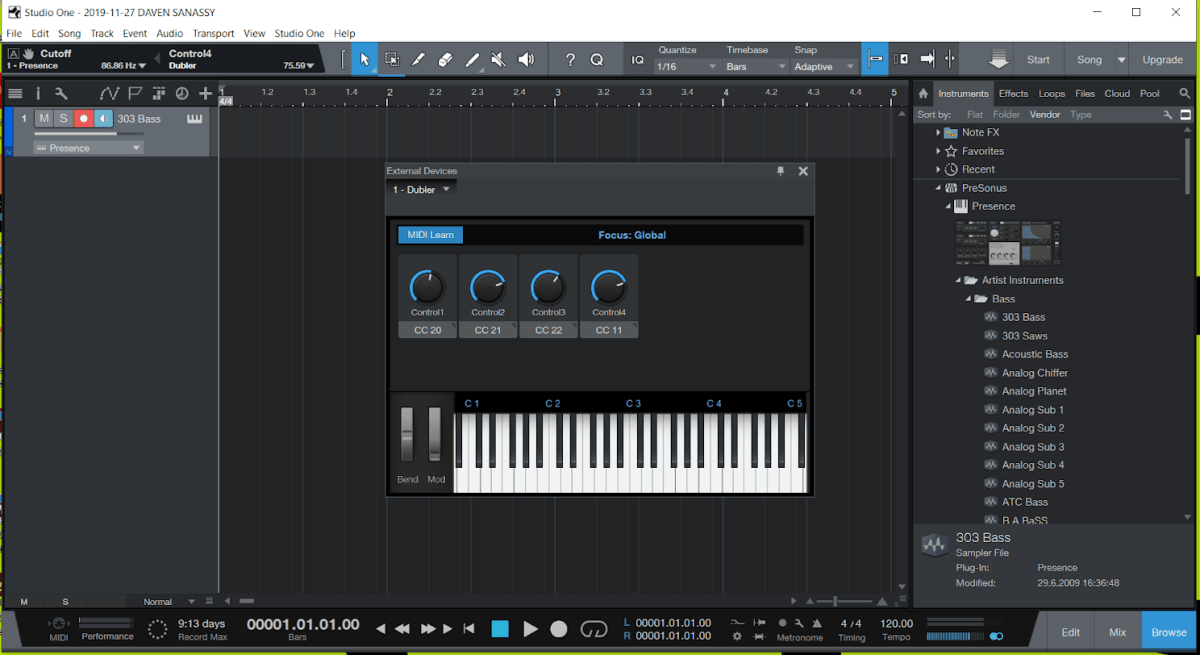Screen dimensions: 1200x655
Task: Open the Snap Adaptive dropdown
Action: (x=824, y=67)
